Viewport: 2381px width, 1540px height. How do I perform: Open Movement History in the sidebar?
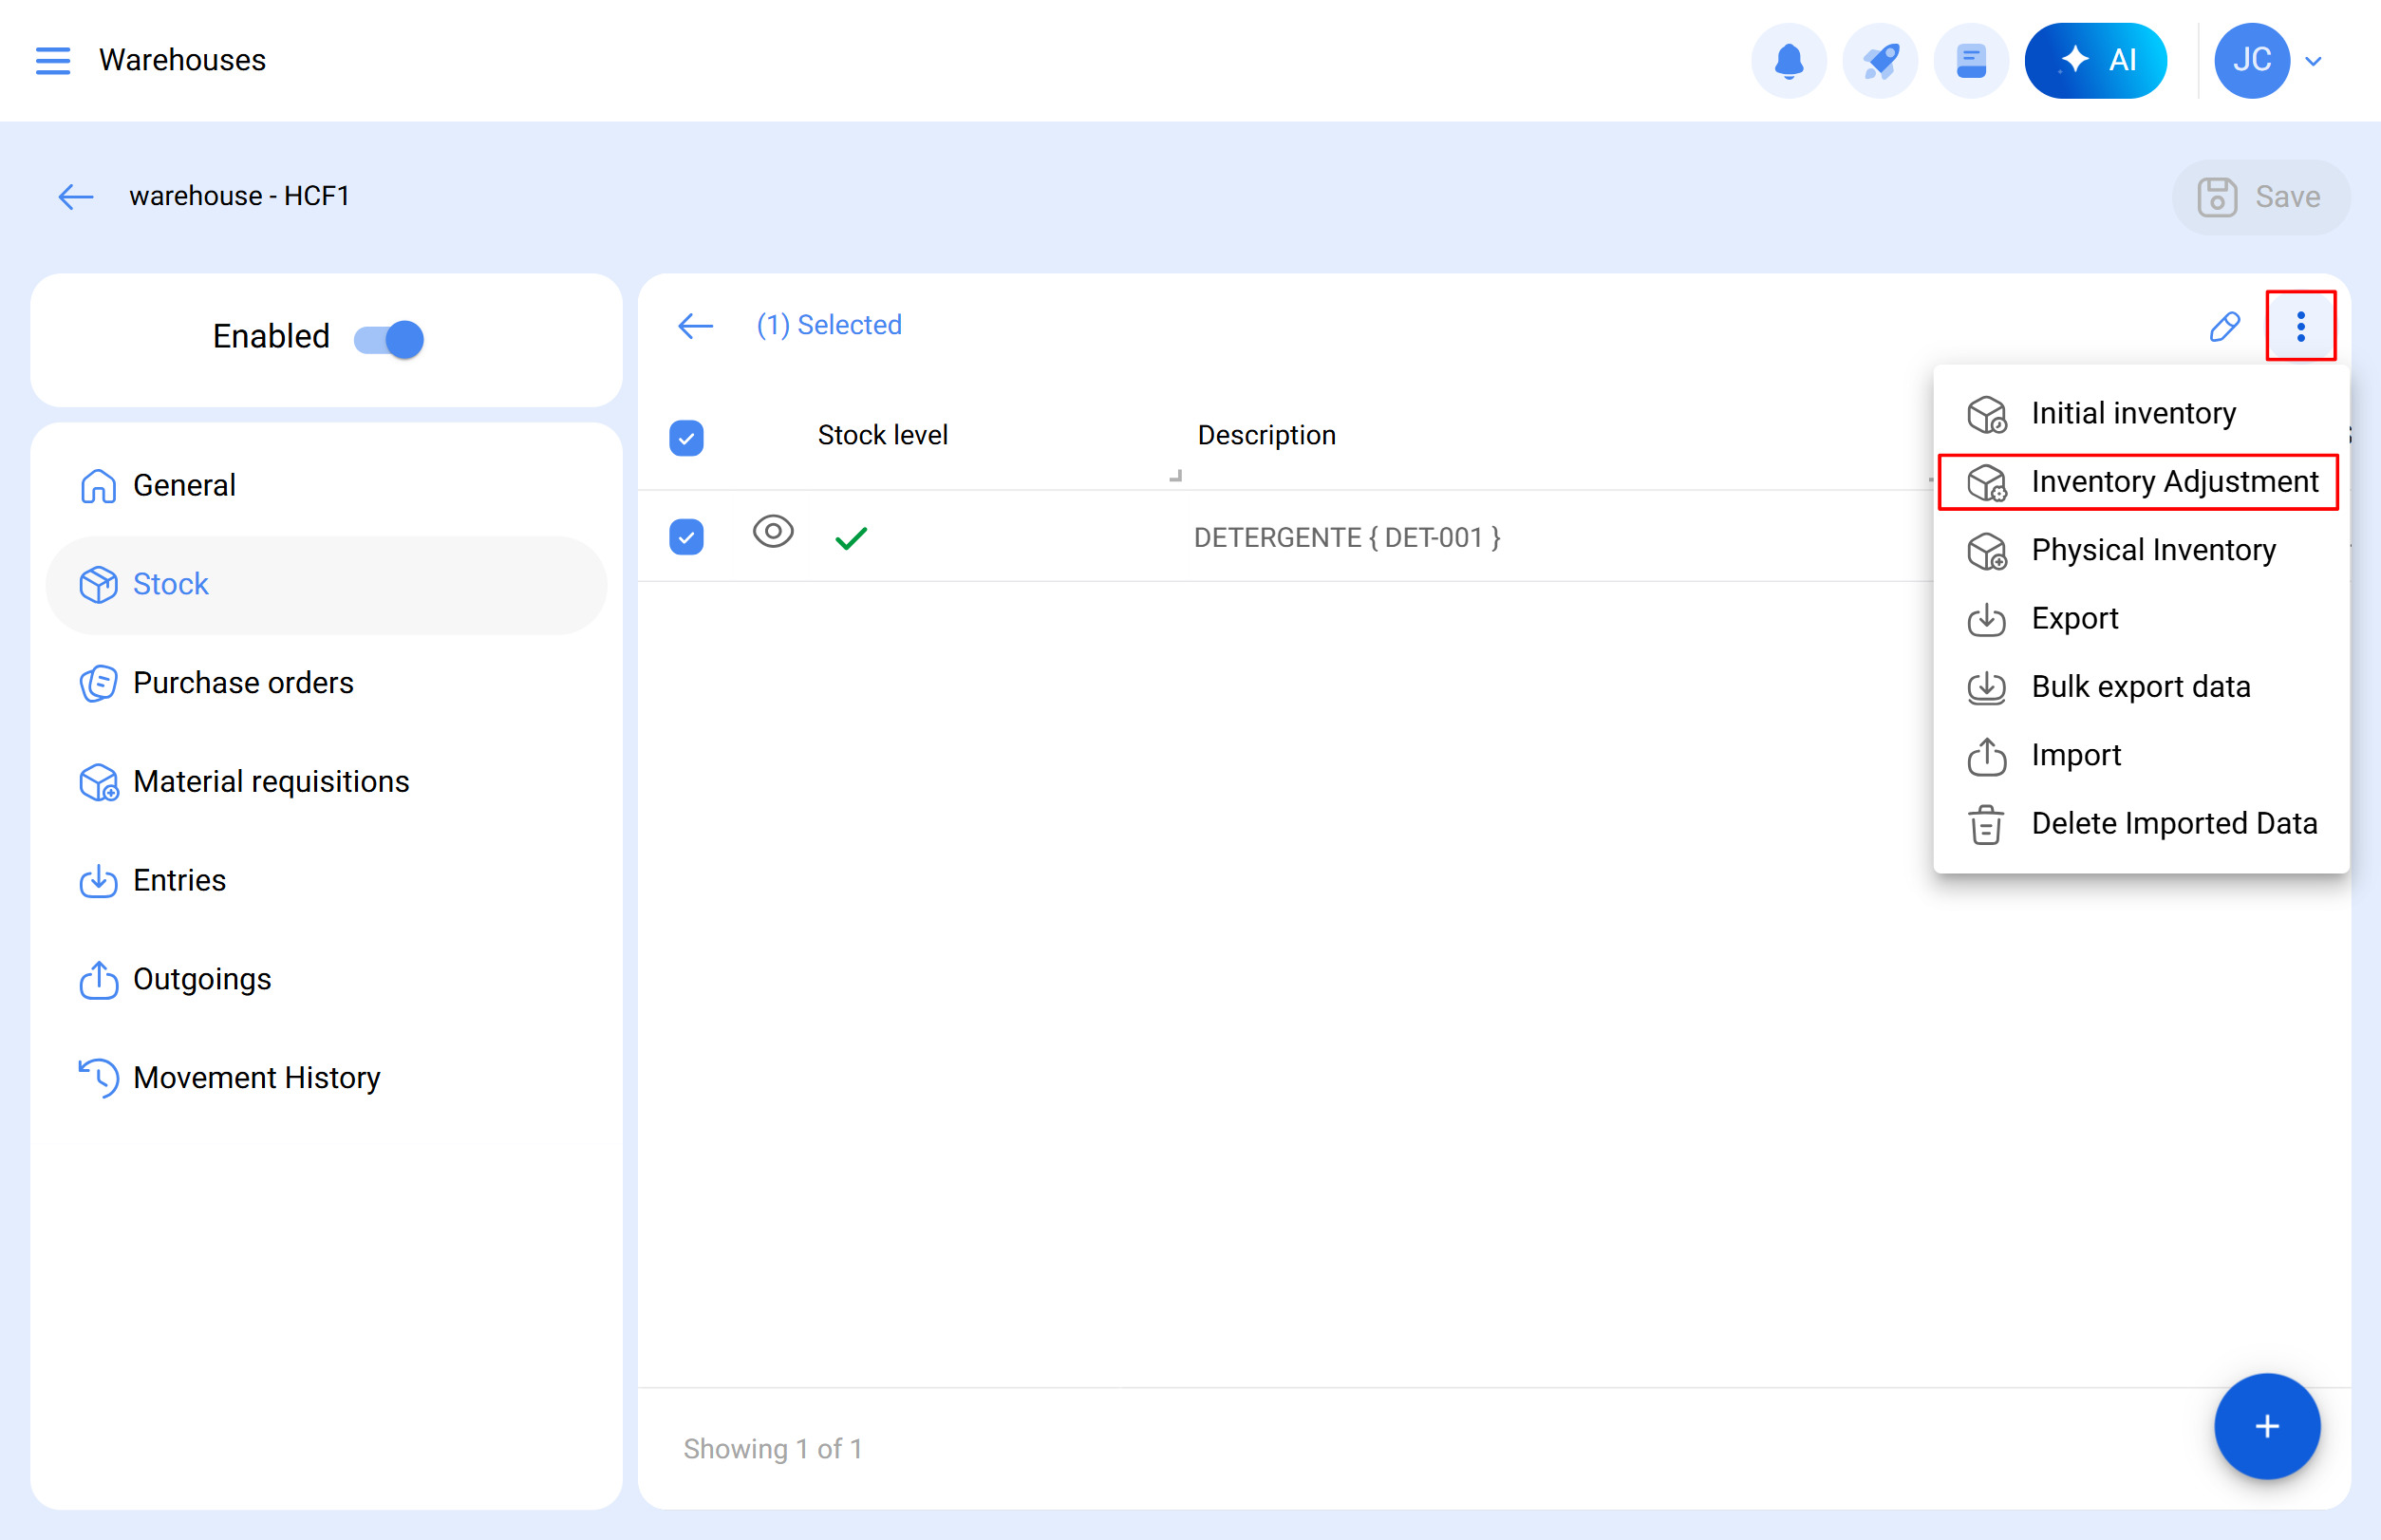pos(256,1077)
